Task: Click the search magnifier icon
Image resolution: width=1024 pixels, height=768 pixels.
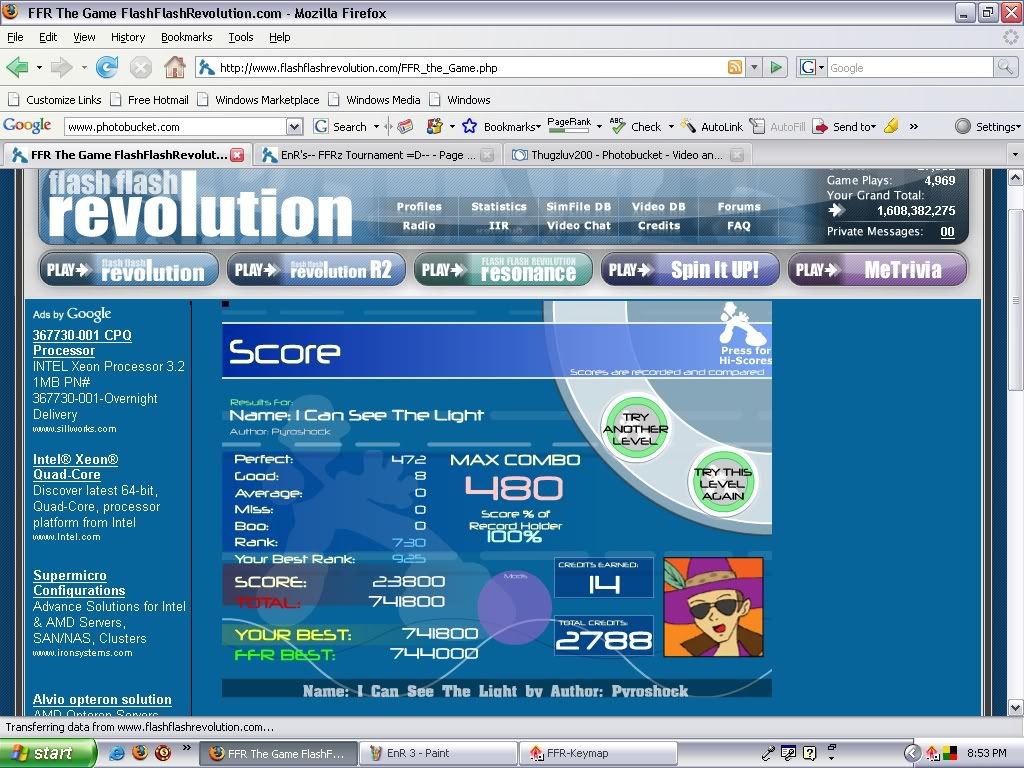Action: pyautogui.click(x=1005, y=68)
